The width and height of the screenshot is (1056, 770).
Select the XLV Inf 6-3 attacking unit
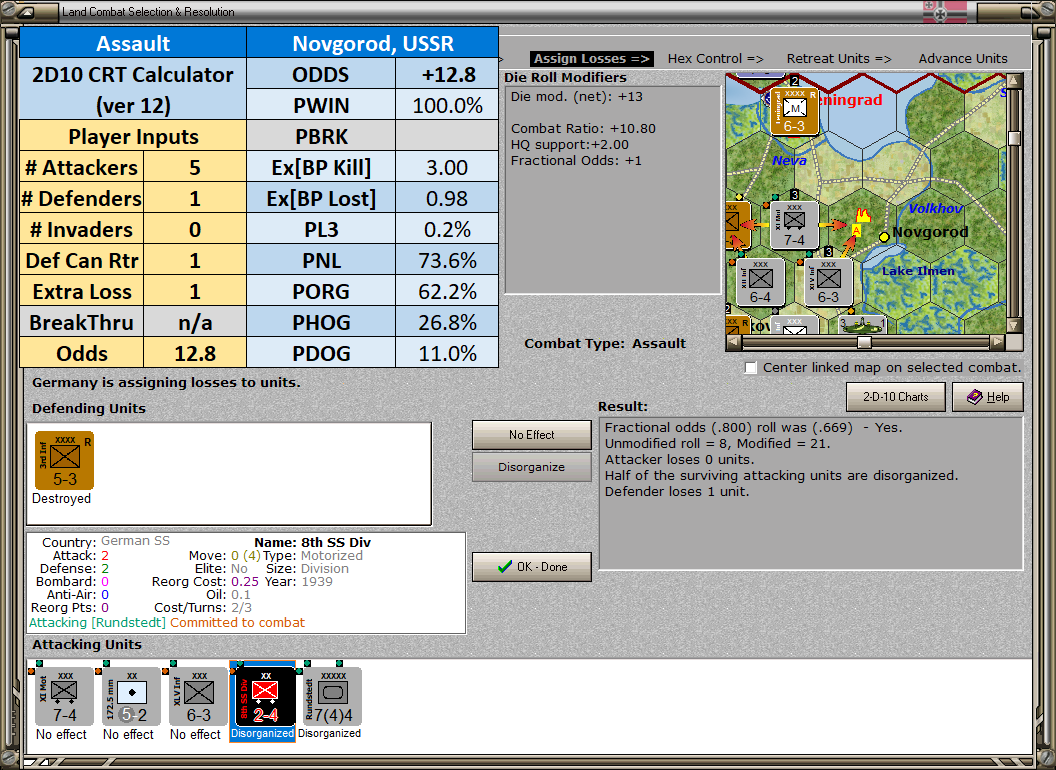pos(199,697)
